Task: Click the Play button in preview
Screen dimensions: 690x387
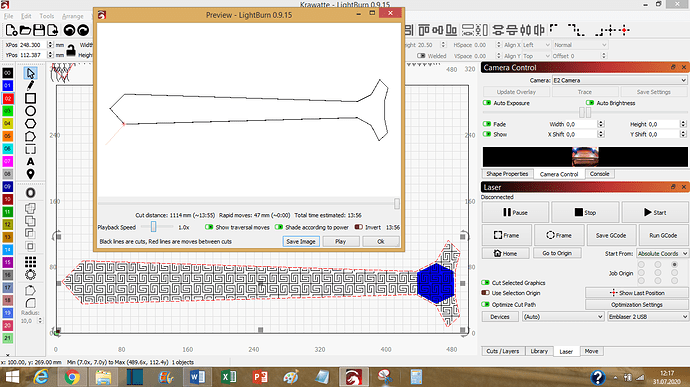Action: tap(341, 241)
